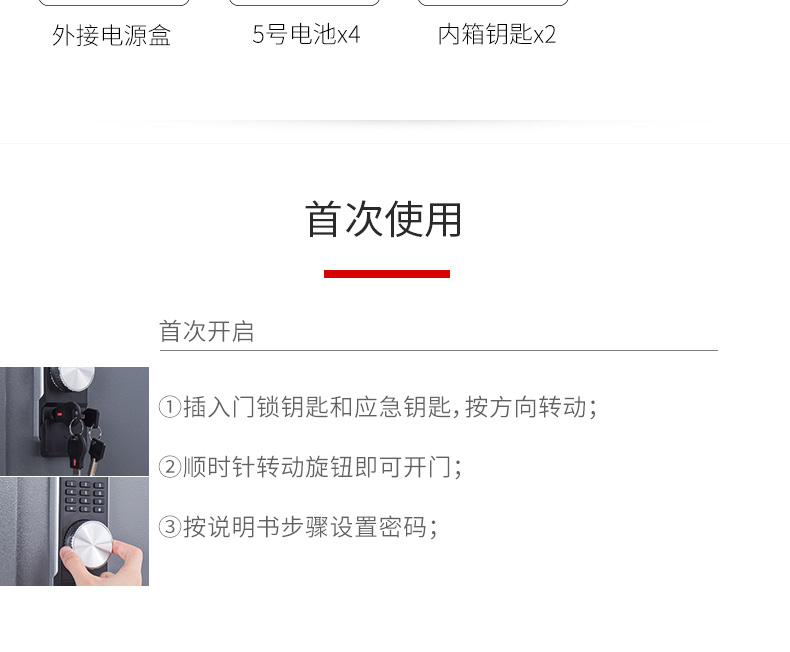The image size is (790, 652).
Task: Click the 按方向转动 text in step one
Action: [525, 407]
